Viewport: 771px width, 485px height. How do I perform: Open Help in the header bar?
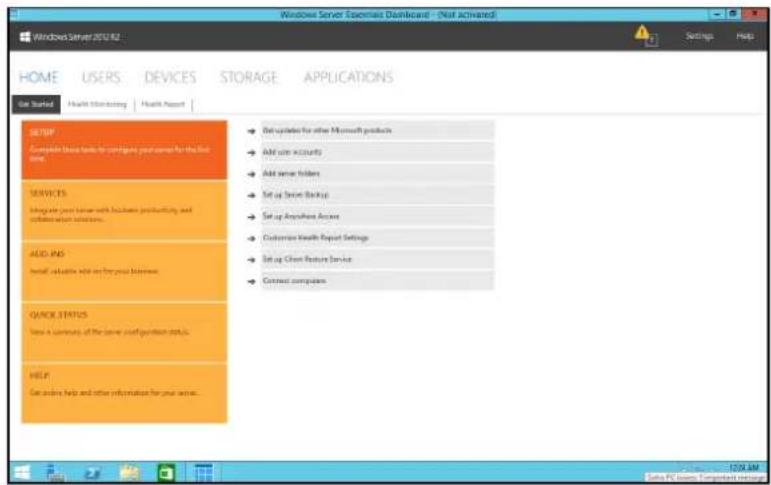(x=745, y=36)
